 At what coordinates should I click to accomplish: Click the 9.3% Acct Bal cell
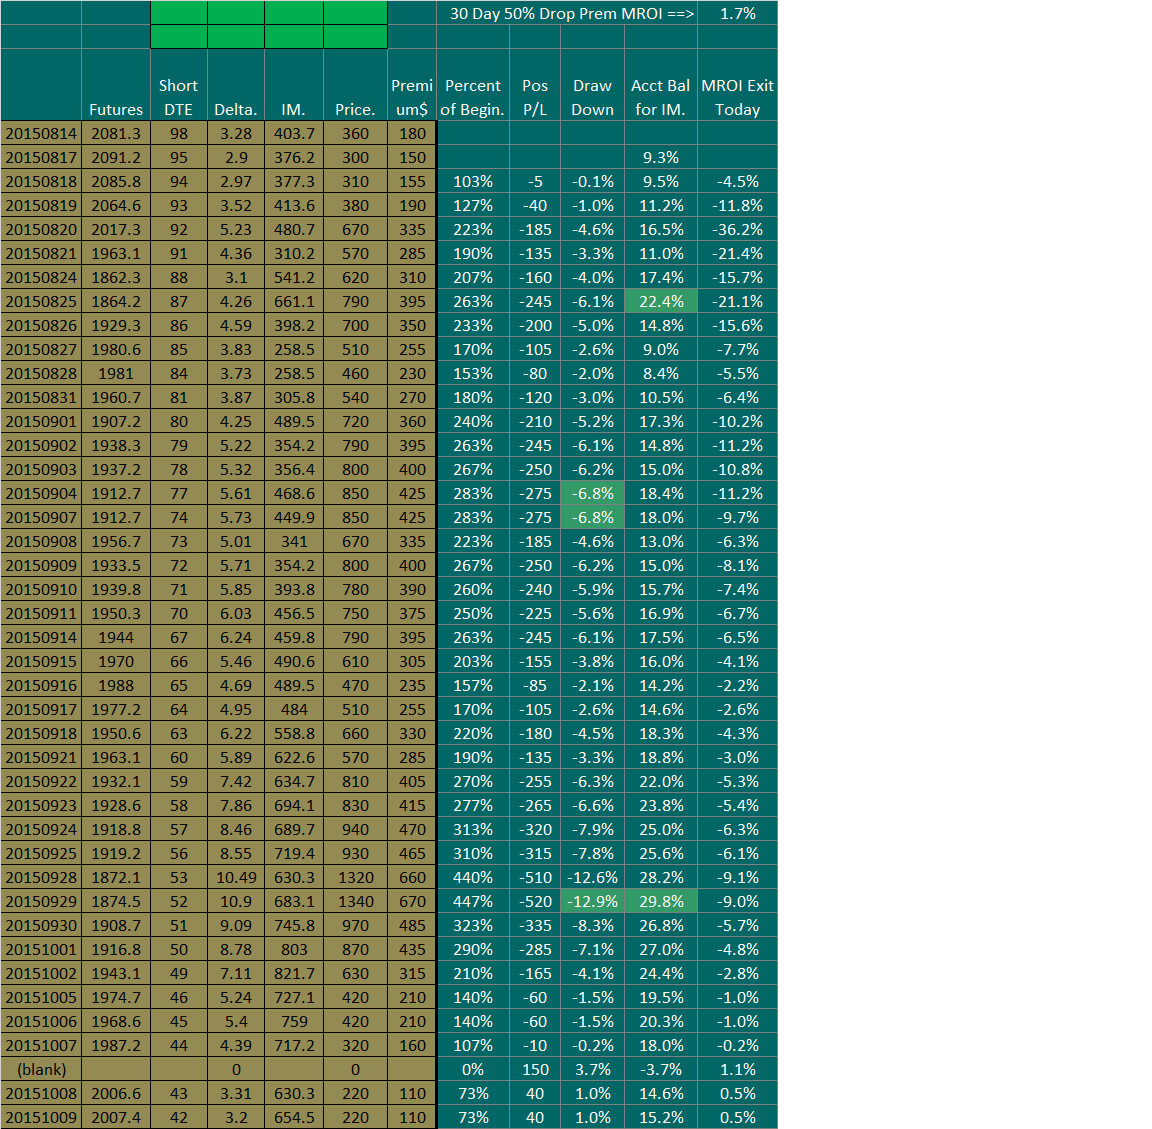pos(660,158)
